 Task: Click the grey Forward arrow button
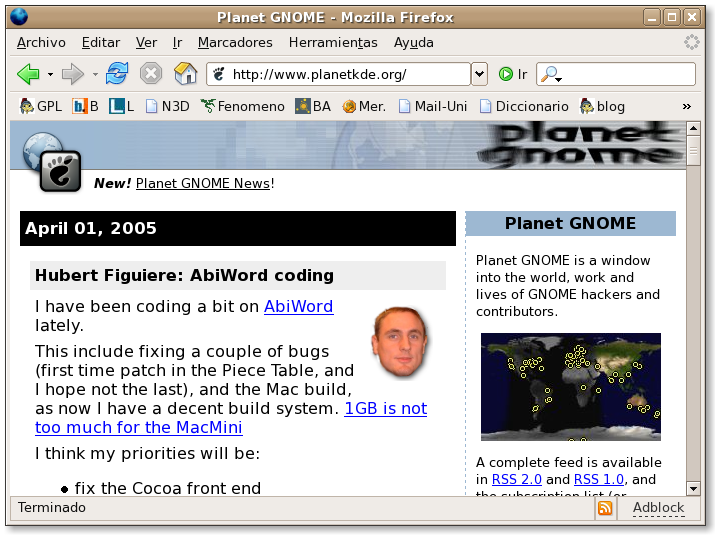(x=73, y=74)
